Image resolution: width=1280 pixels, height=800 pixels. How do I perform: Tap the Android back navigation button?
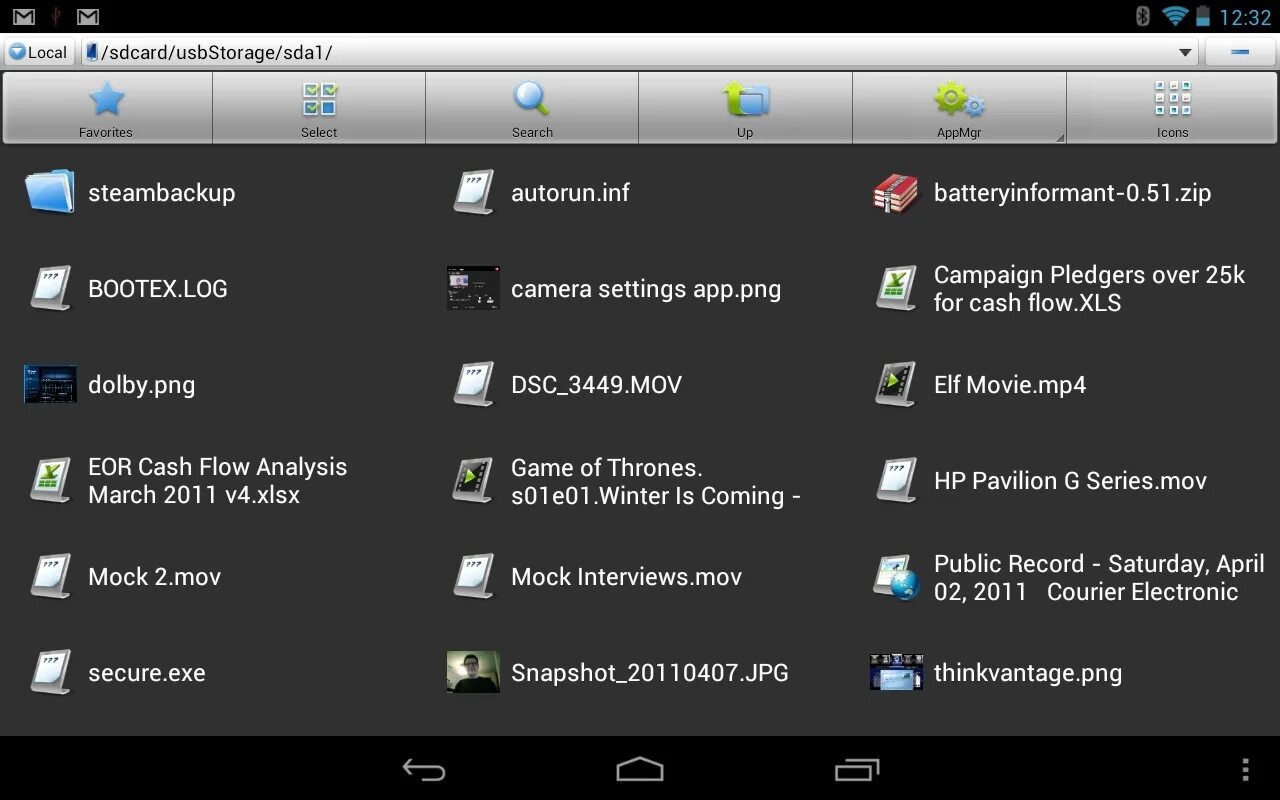424,769
